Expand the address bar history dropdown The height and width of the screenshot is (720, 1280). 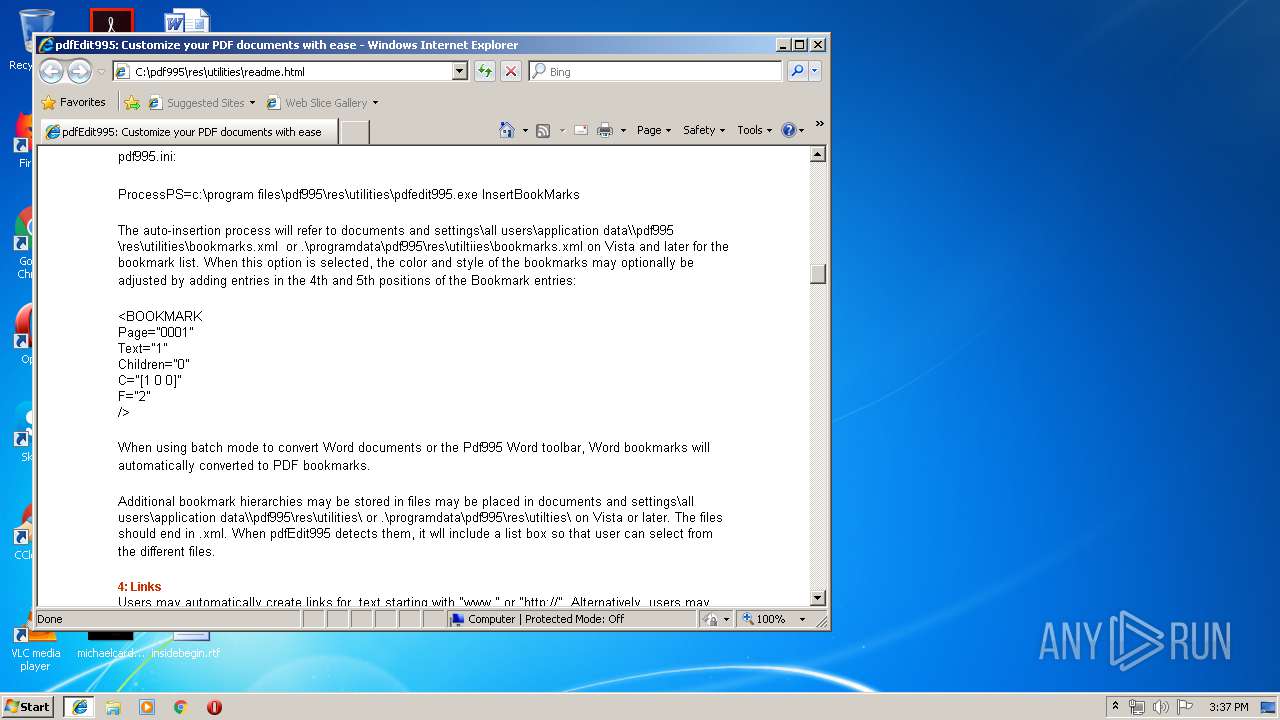point(460,71)
